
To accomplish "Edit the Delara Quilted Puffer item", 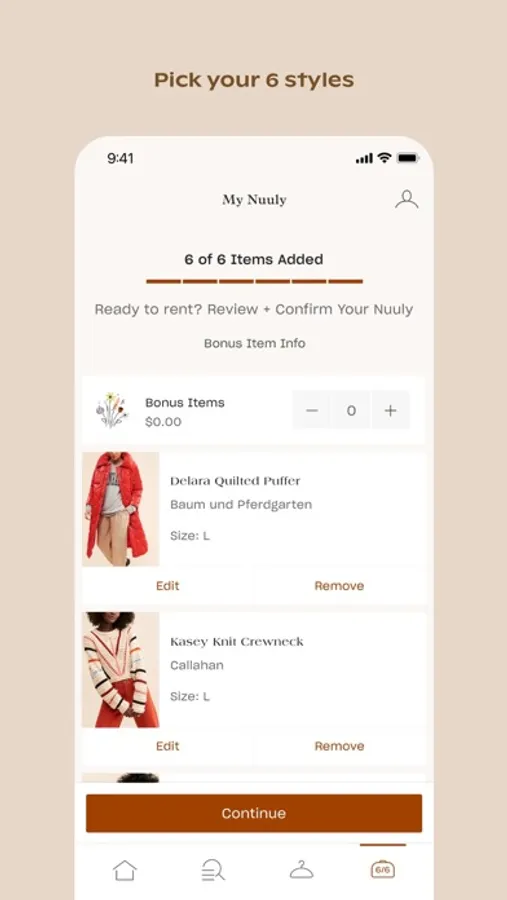I will pos(168,585).
